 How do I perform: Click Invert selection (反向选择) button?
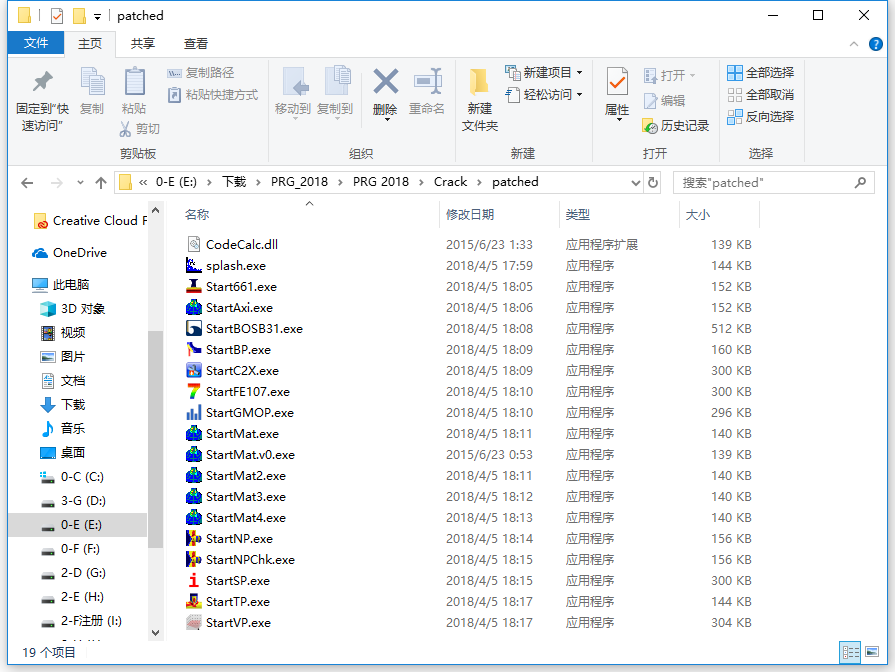coord(761,116)
